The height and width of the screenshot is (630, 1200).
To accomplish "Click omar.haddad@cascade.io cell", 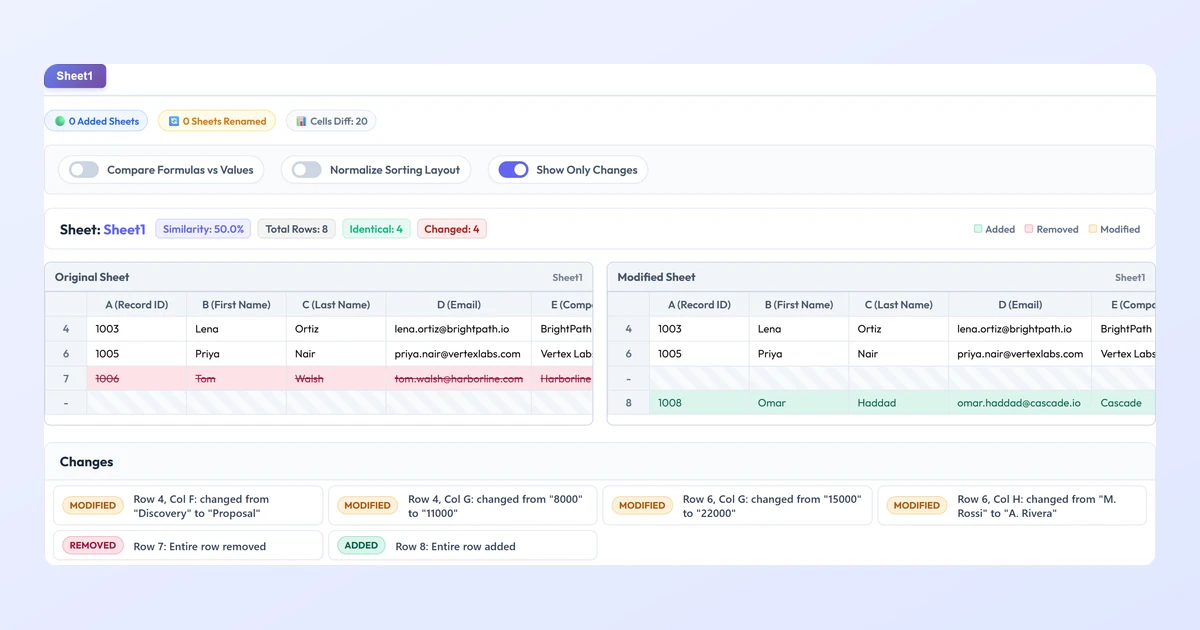I will pyautogui.click(x=1020, y=403).
